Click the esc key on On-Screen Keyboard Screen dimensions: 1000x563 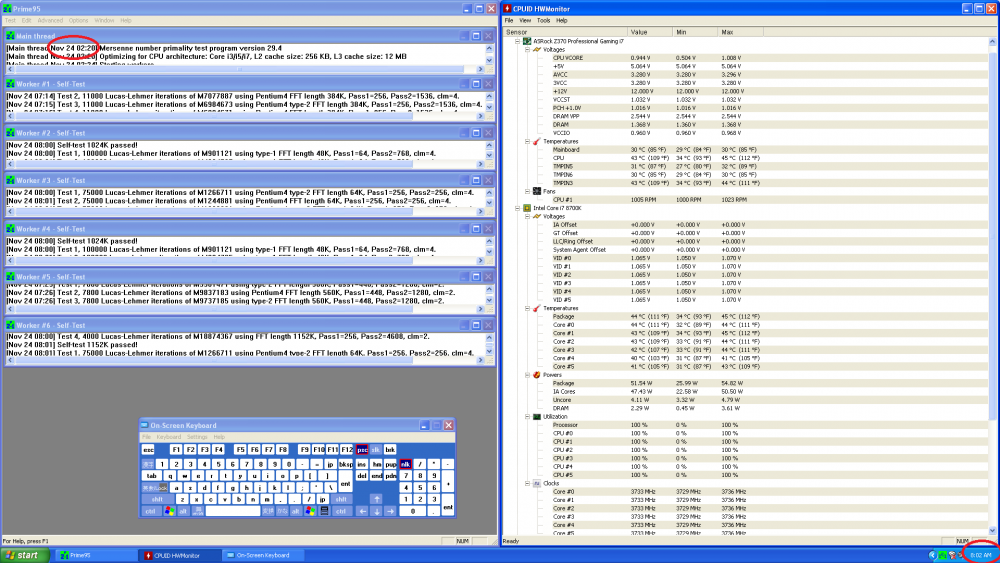[148, 450]
